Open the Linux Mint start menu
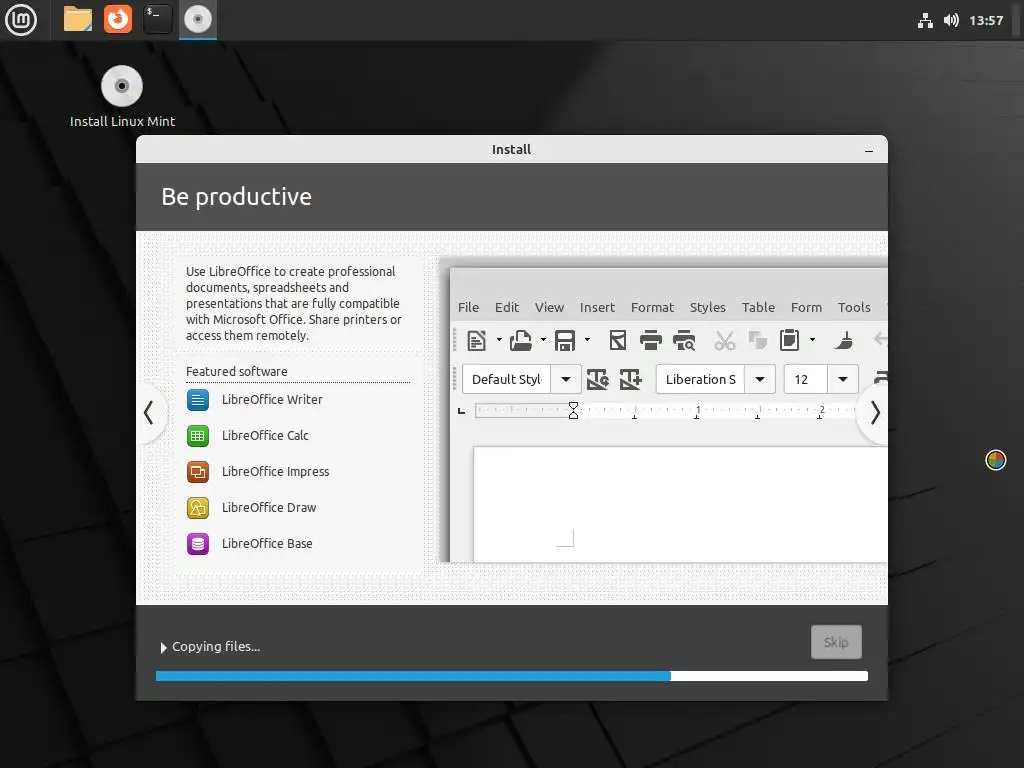 21,20
